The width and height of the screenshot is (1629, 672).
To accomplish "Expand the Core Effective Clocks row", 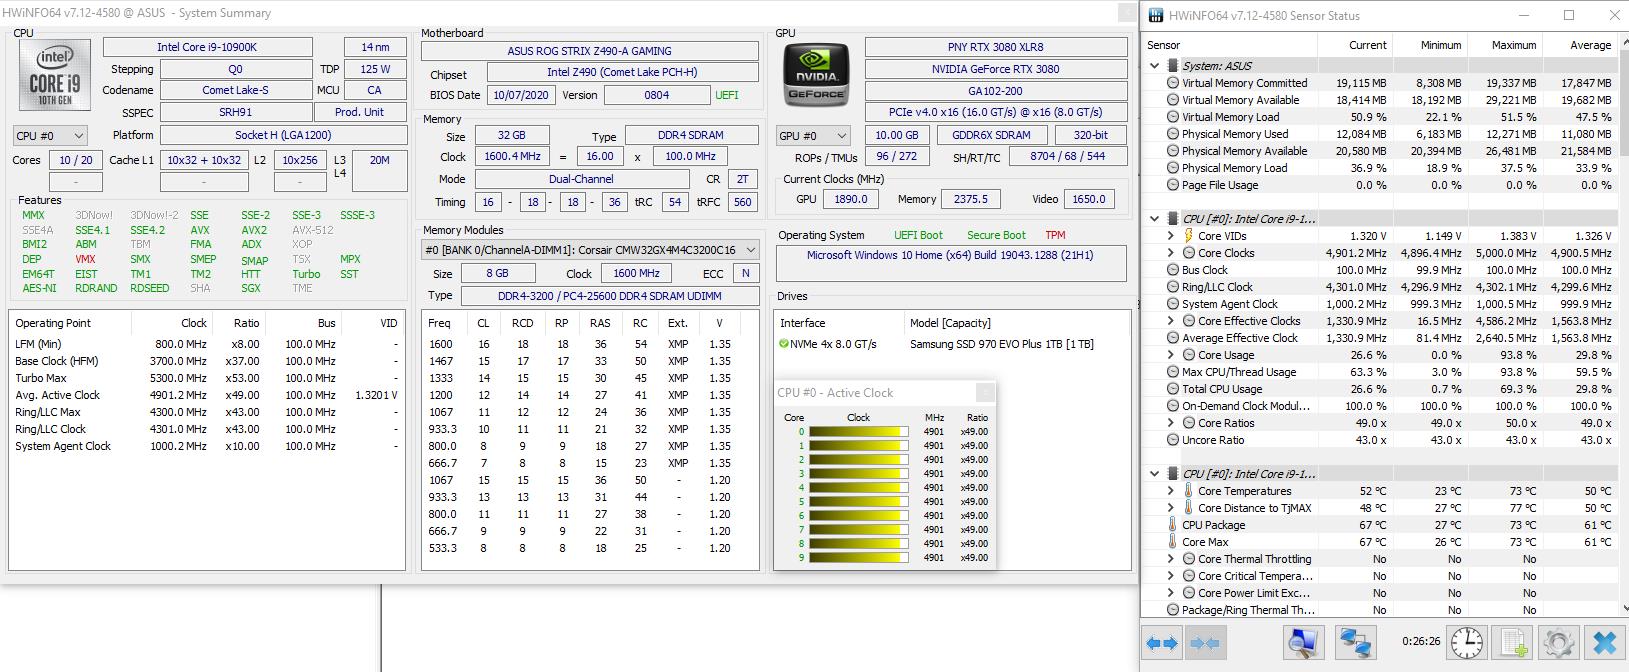I will coord(1171,321).
